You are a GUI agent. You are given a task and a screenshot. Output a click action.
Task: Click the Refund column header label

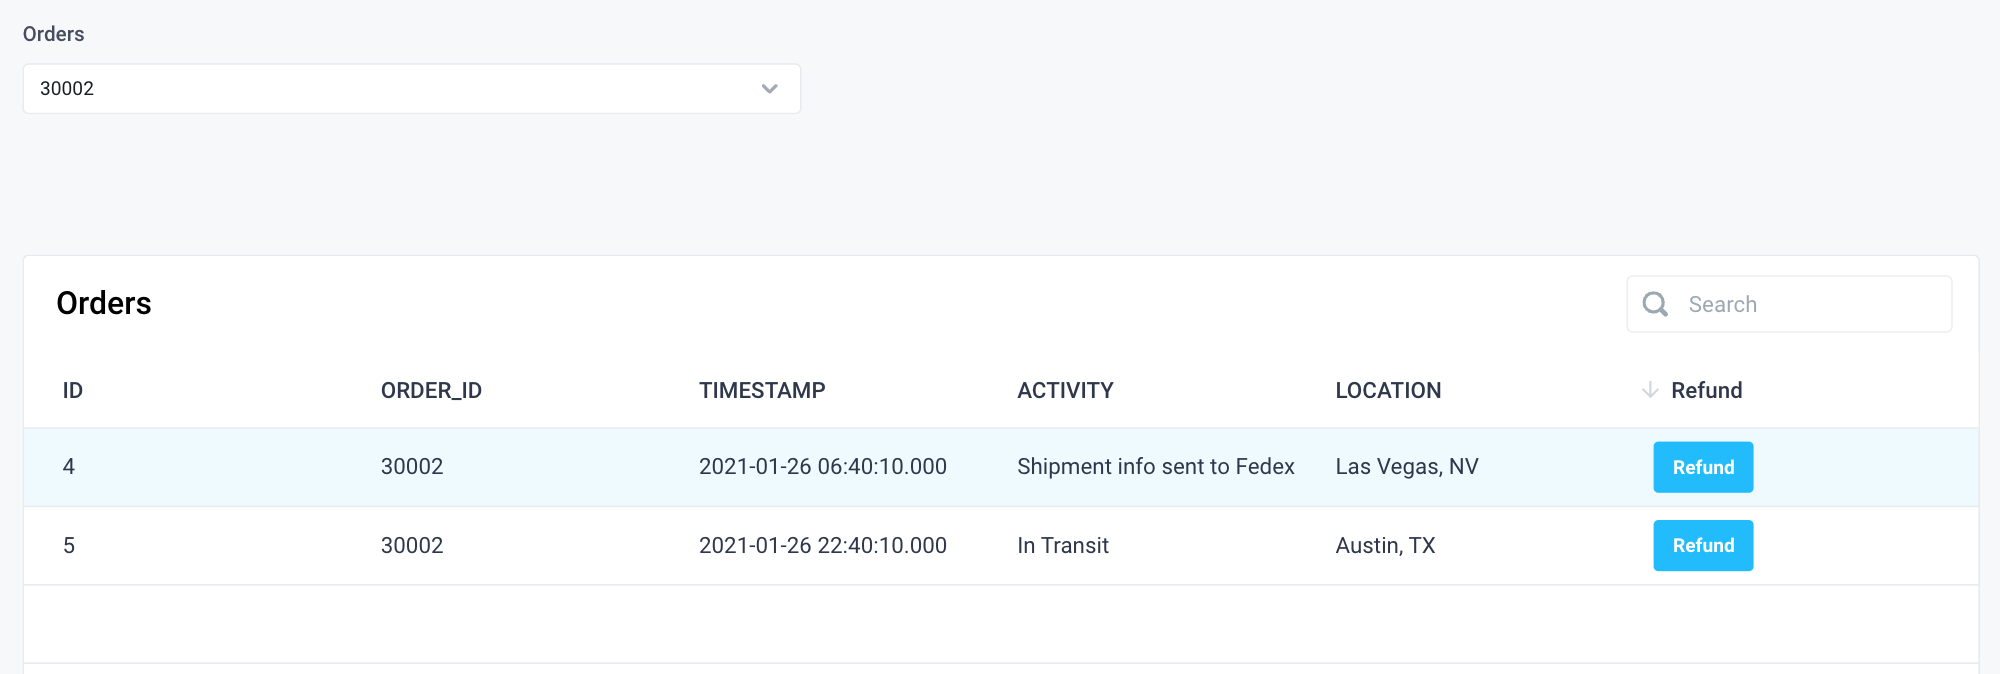[x=1706, y=390]
